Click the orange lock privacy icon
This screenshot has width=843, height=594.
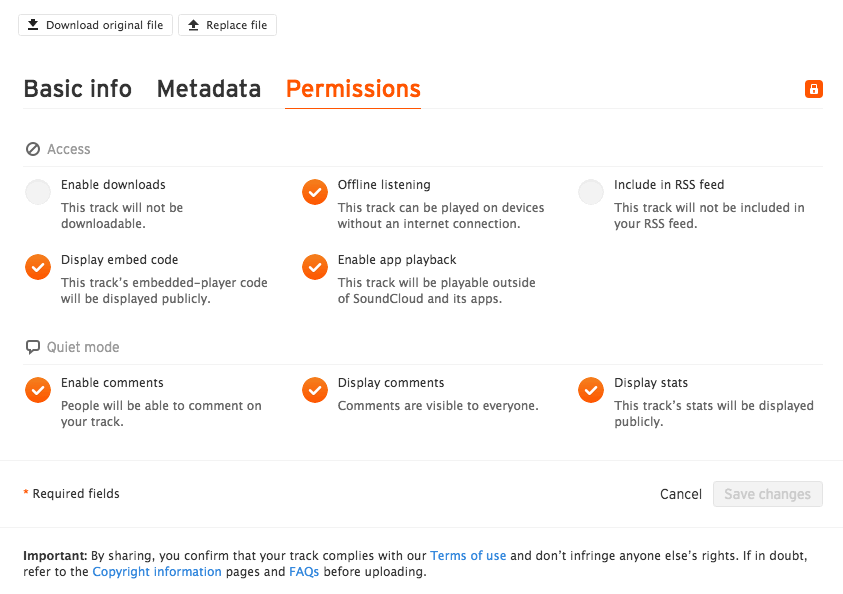813,89
